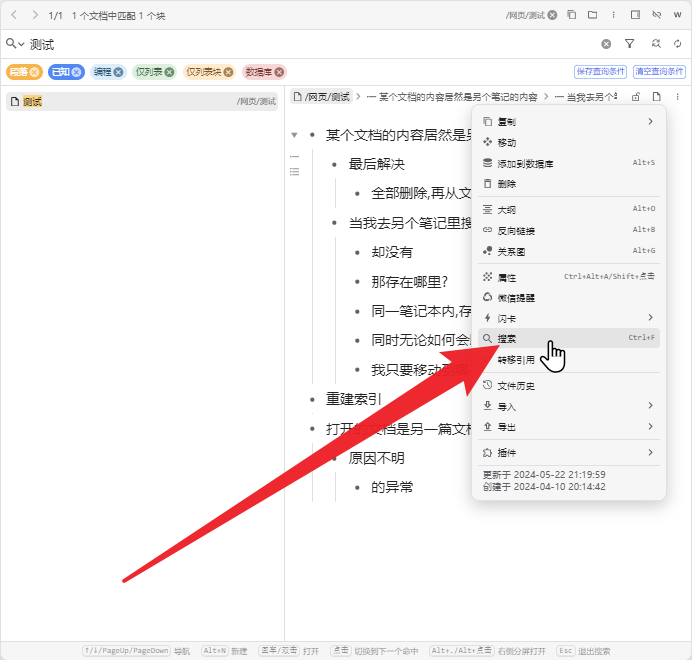Click into the search field containing 测试
Viewport: 692px width, 660px height.
(309, 44)
